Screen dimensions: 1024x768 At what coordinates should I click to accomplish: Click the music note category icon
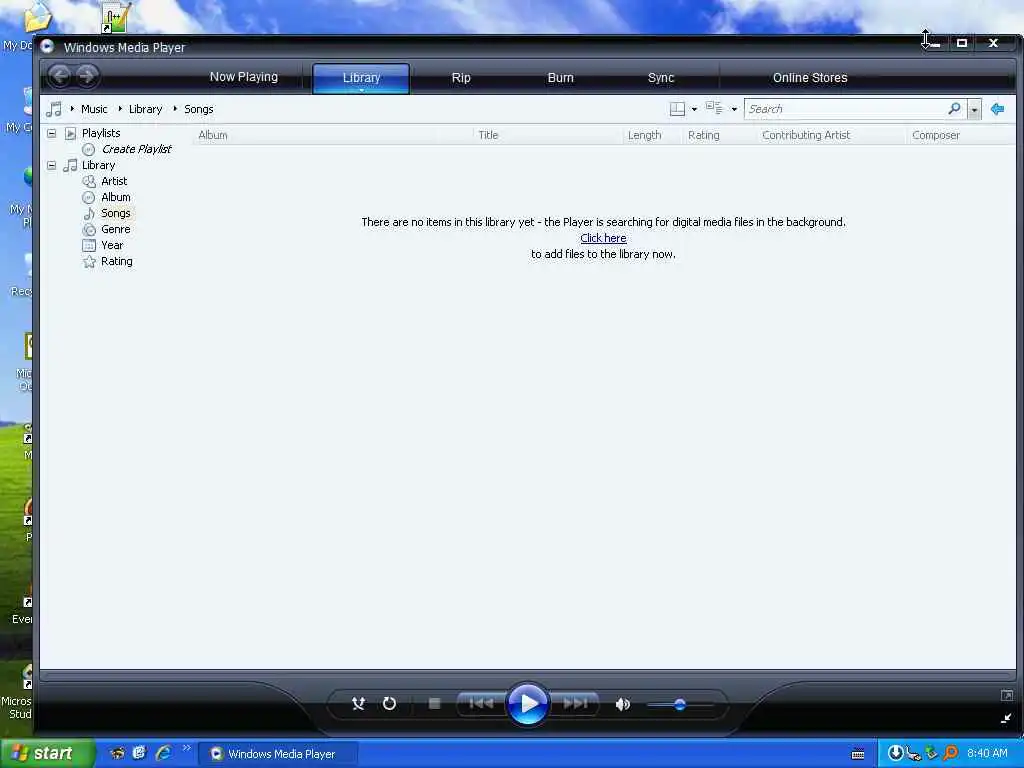54,109
